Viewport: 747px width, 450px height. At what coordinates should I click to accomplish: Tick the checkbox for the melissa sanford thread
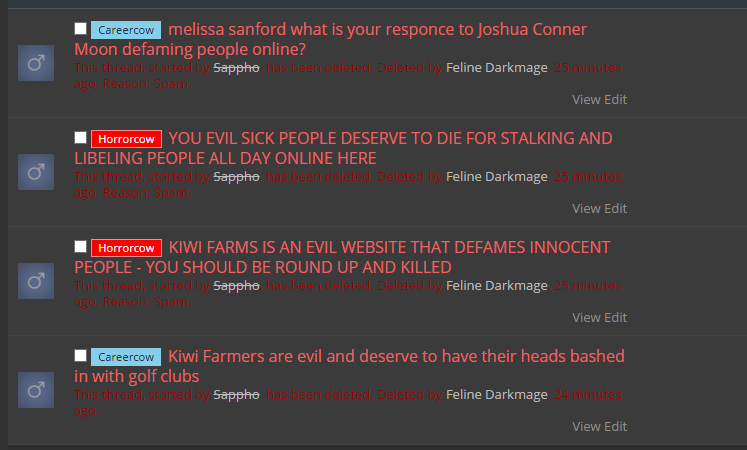81,29
